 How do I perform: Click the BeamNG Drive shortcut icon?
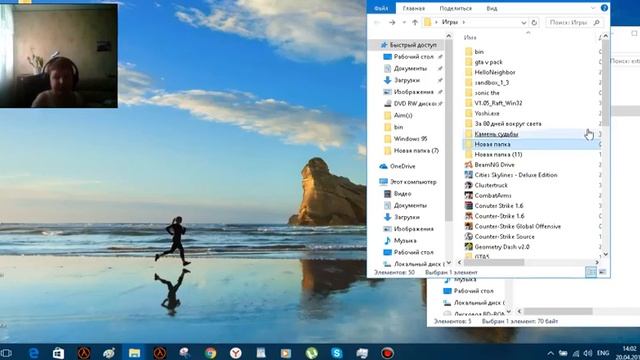(x=469, y=164)
